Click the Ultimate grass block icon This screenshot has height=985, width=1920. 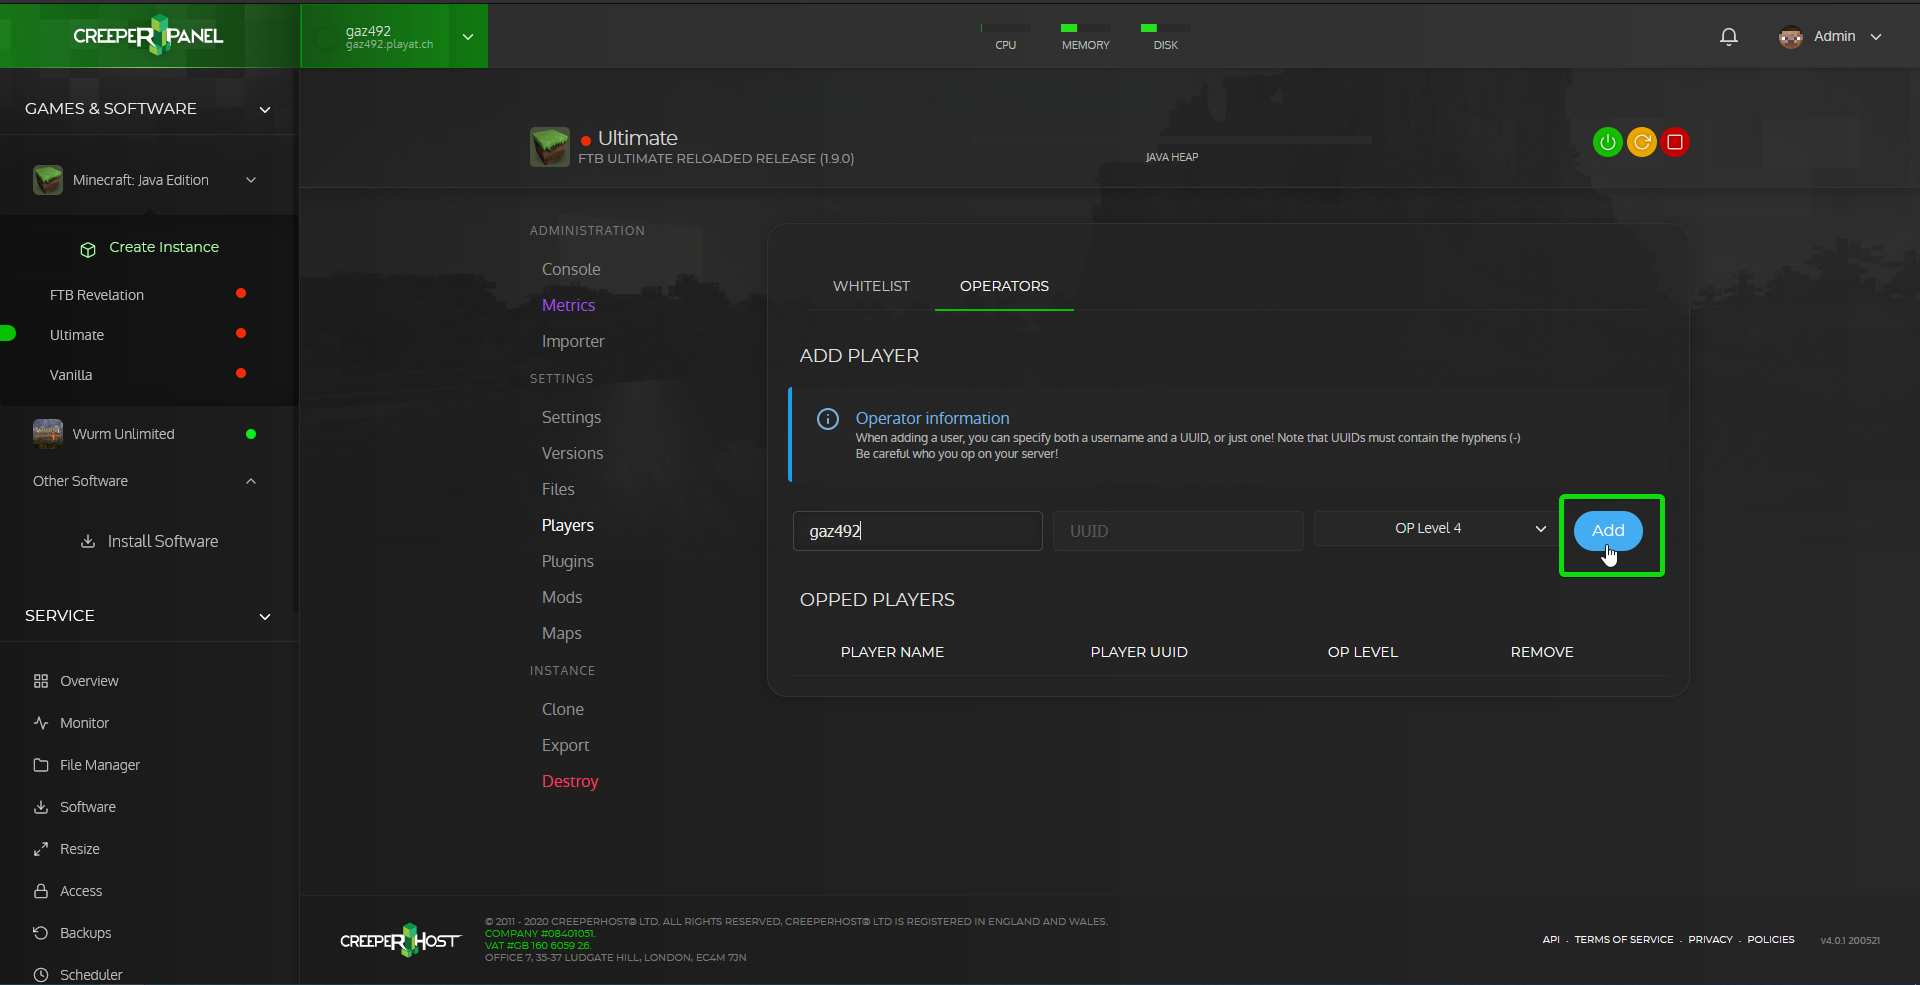[x=549, y=147]
